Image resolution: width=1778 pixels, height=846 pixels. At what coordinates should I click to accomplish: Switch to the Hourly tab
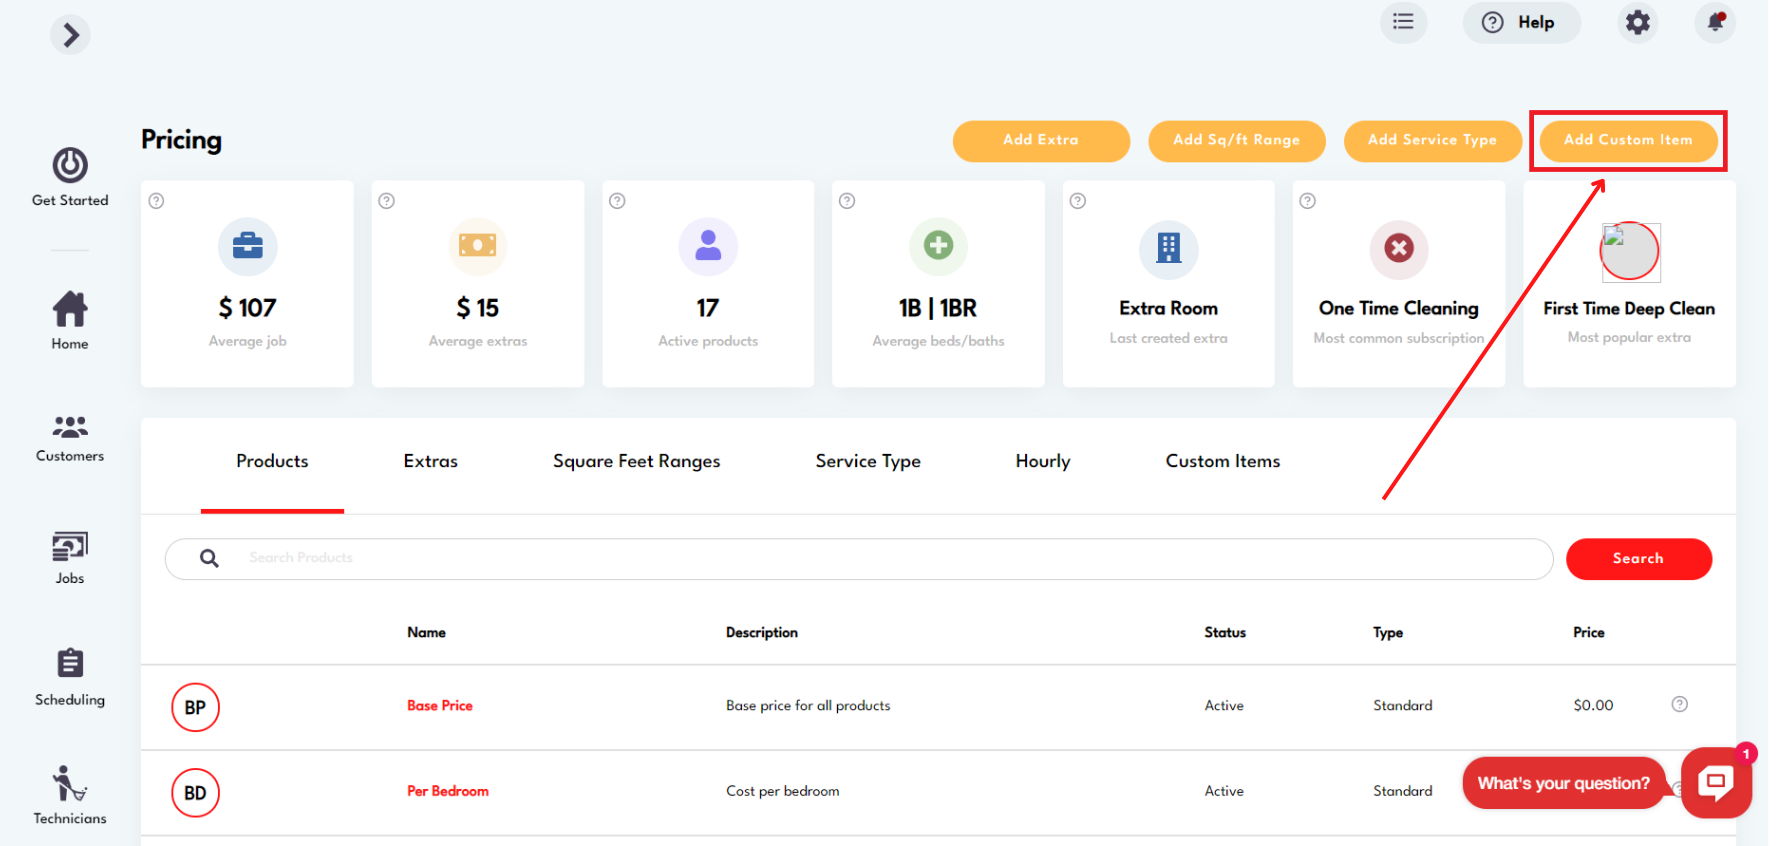1043,462
